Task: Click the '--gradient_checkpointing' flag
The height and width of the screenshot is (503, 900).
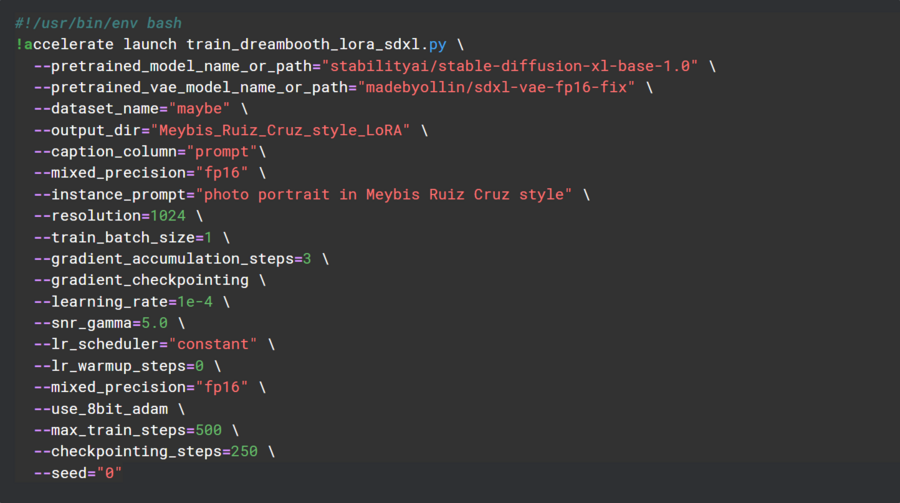Action: [x=141, y=280]
